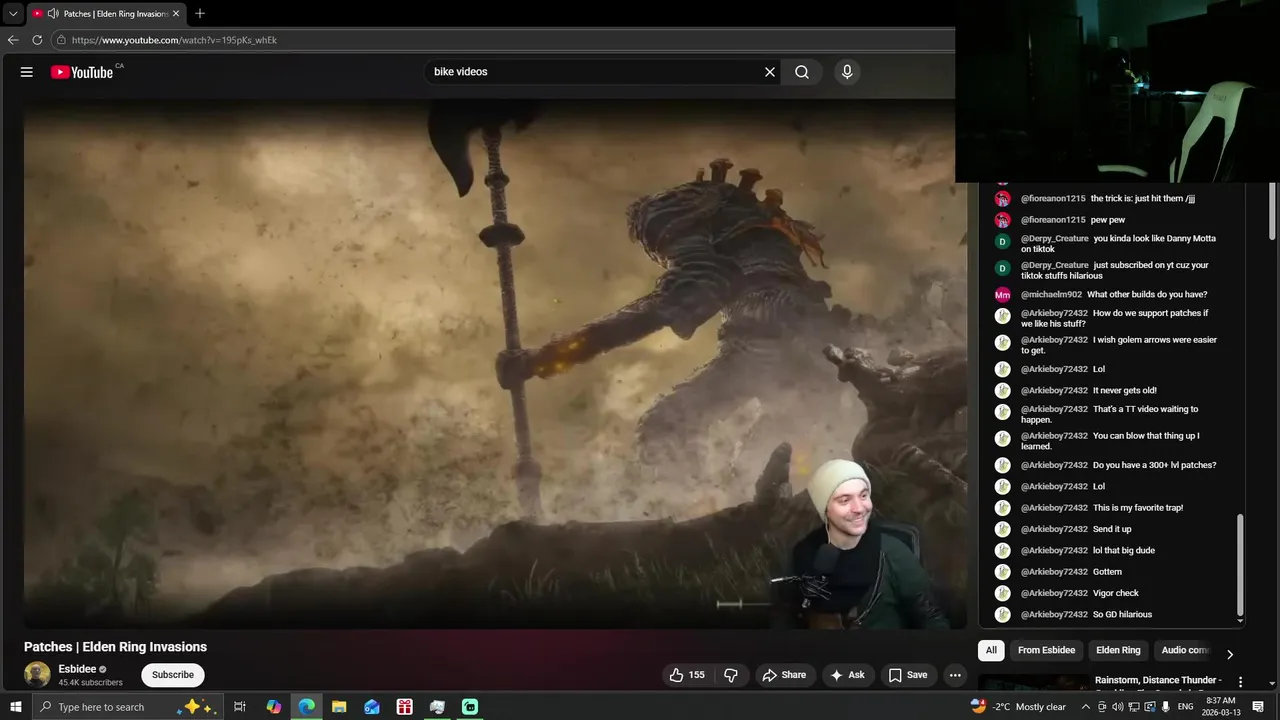Save the video to a playlist
Image resolution: width=1280 pixels, height=720 pixels.
coord(908,675)
